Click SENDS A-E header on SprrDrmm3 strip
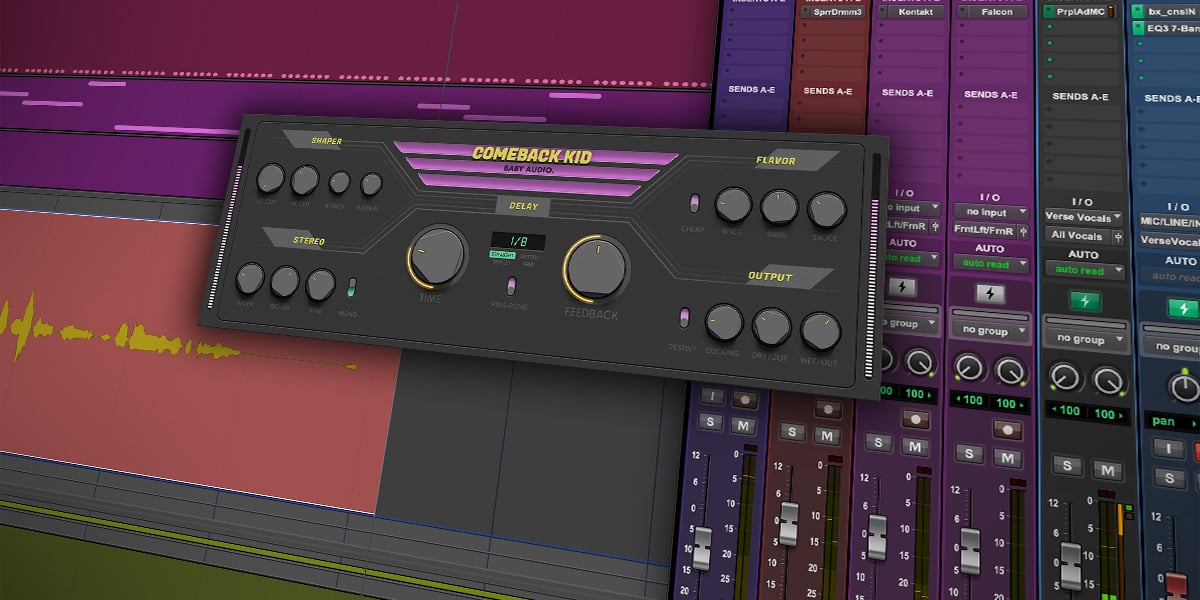Viewport: 1200px width, 600px height. [x=828, y=91]
